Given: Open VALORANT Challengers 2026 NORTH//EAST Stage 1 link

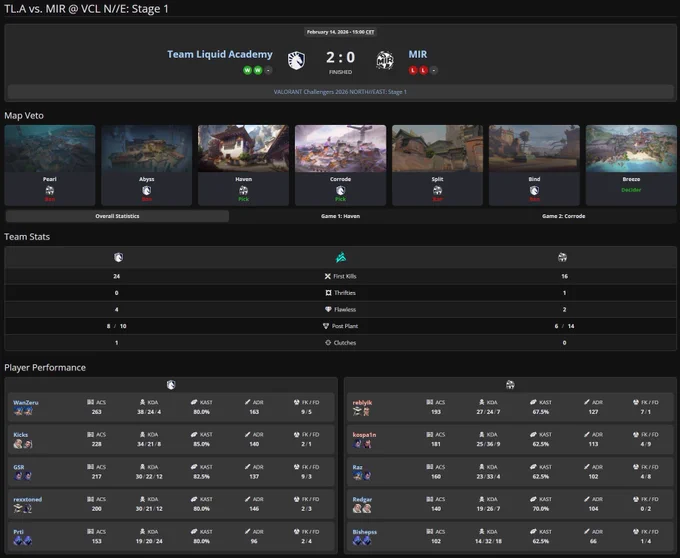Looking at the screenshot, I should [340, 92].
